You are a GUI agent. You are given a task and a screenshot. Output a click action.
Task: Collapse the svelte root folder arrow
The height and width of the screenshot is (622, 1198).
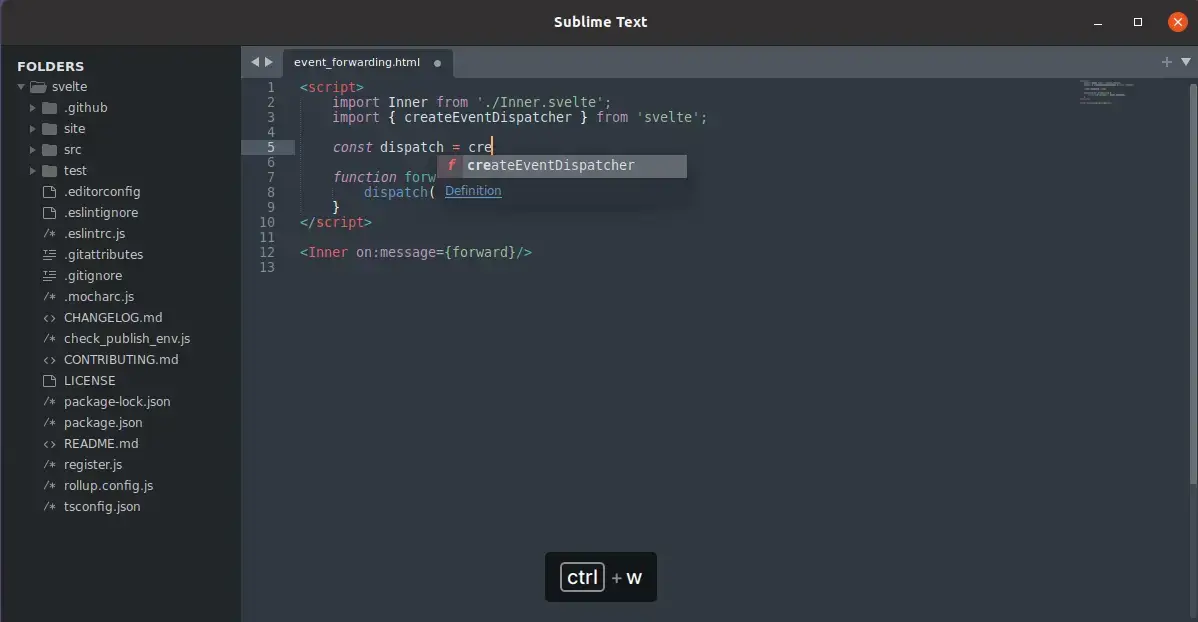click(21, 87)
